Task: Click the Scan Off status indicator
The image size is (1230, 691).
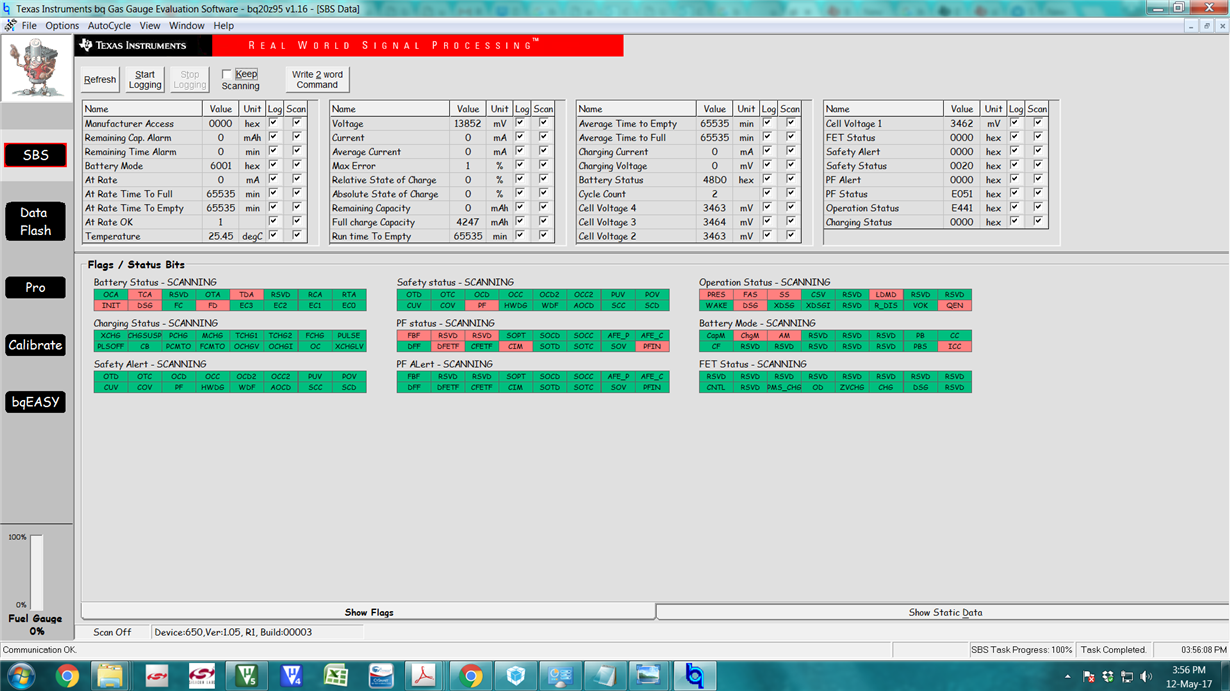Action: 112,632
